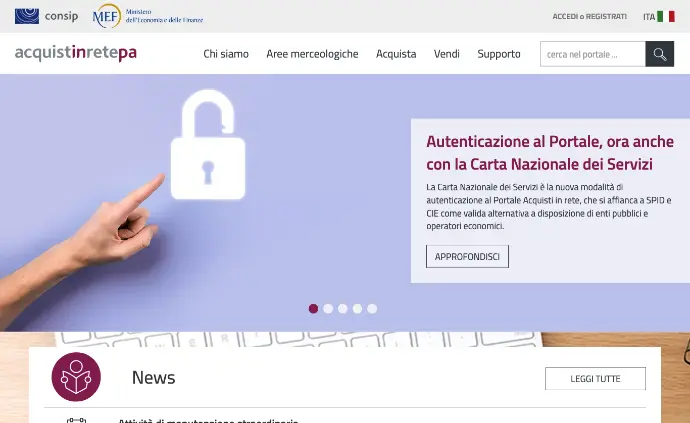This screenshot has width=690, height=423.
Task: Click the APPROFONDISCI button
Action: tap(467, 257)
